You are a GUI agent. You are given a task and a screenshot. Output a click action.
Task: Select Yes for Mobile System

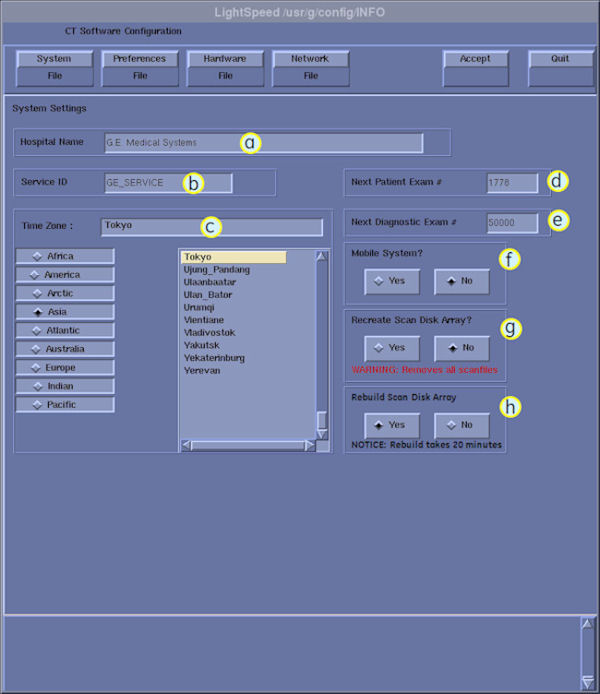point(391,282)
